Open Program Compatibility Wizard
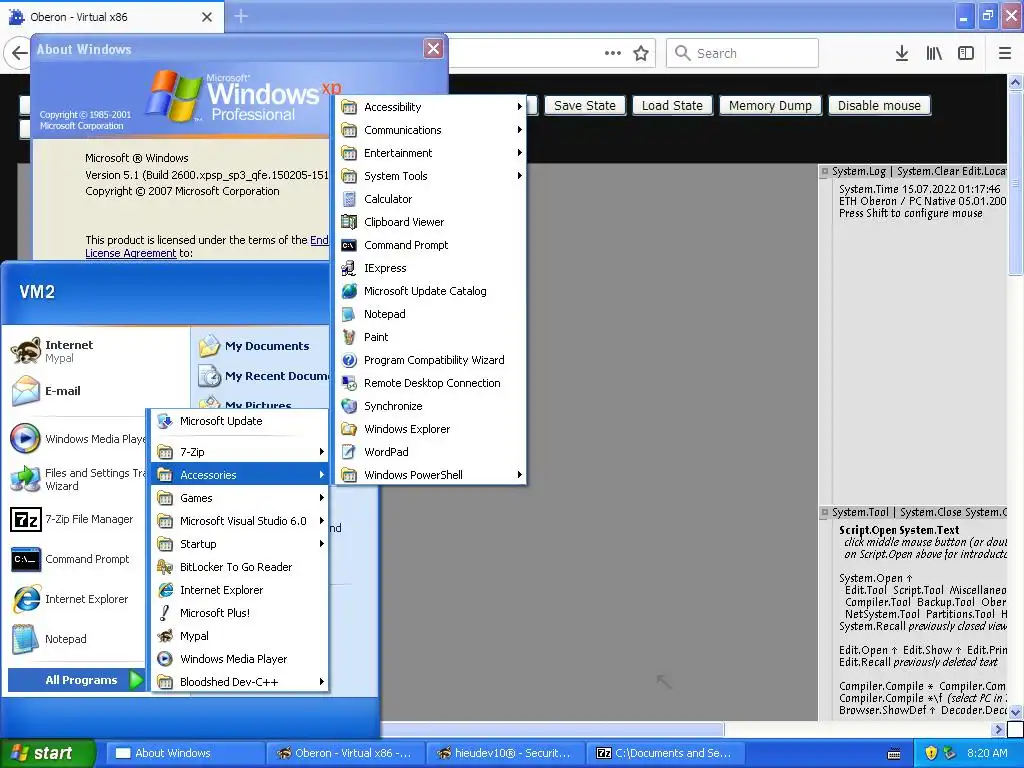 pyautogui.click(x=430, y=360)
